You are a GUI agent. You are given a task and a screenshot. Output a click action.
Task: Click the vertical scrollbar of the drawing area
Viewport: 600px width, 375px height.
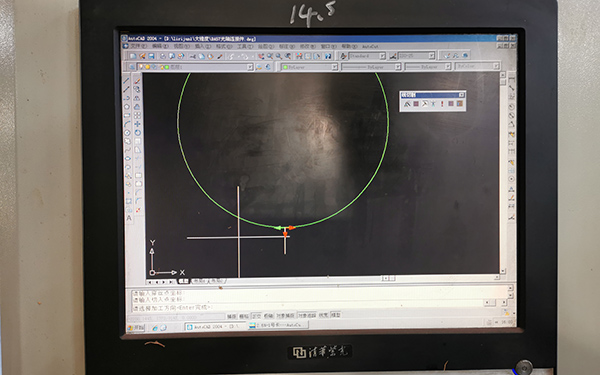[x=503, y=173]
